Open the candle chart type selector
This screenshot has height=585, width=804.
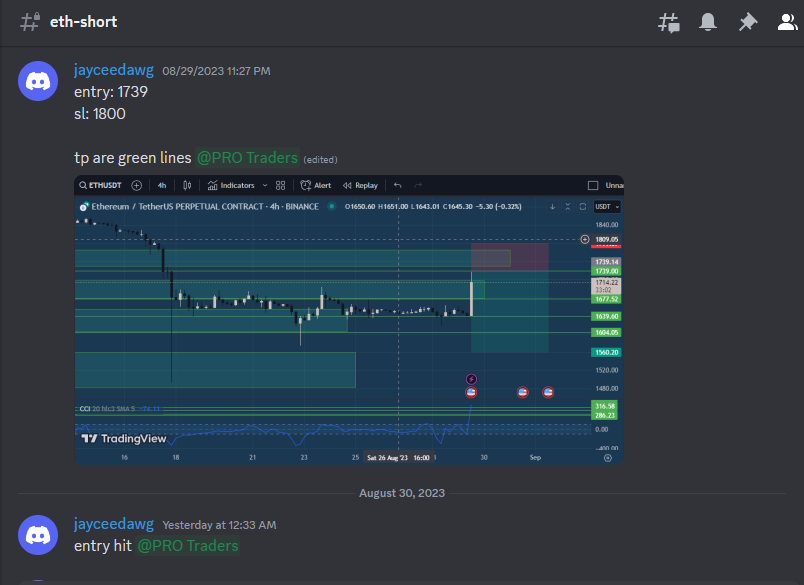pos(187,186)
